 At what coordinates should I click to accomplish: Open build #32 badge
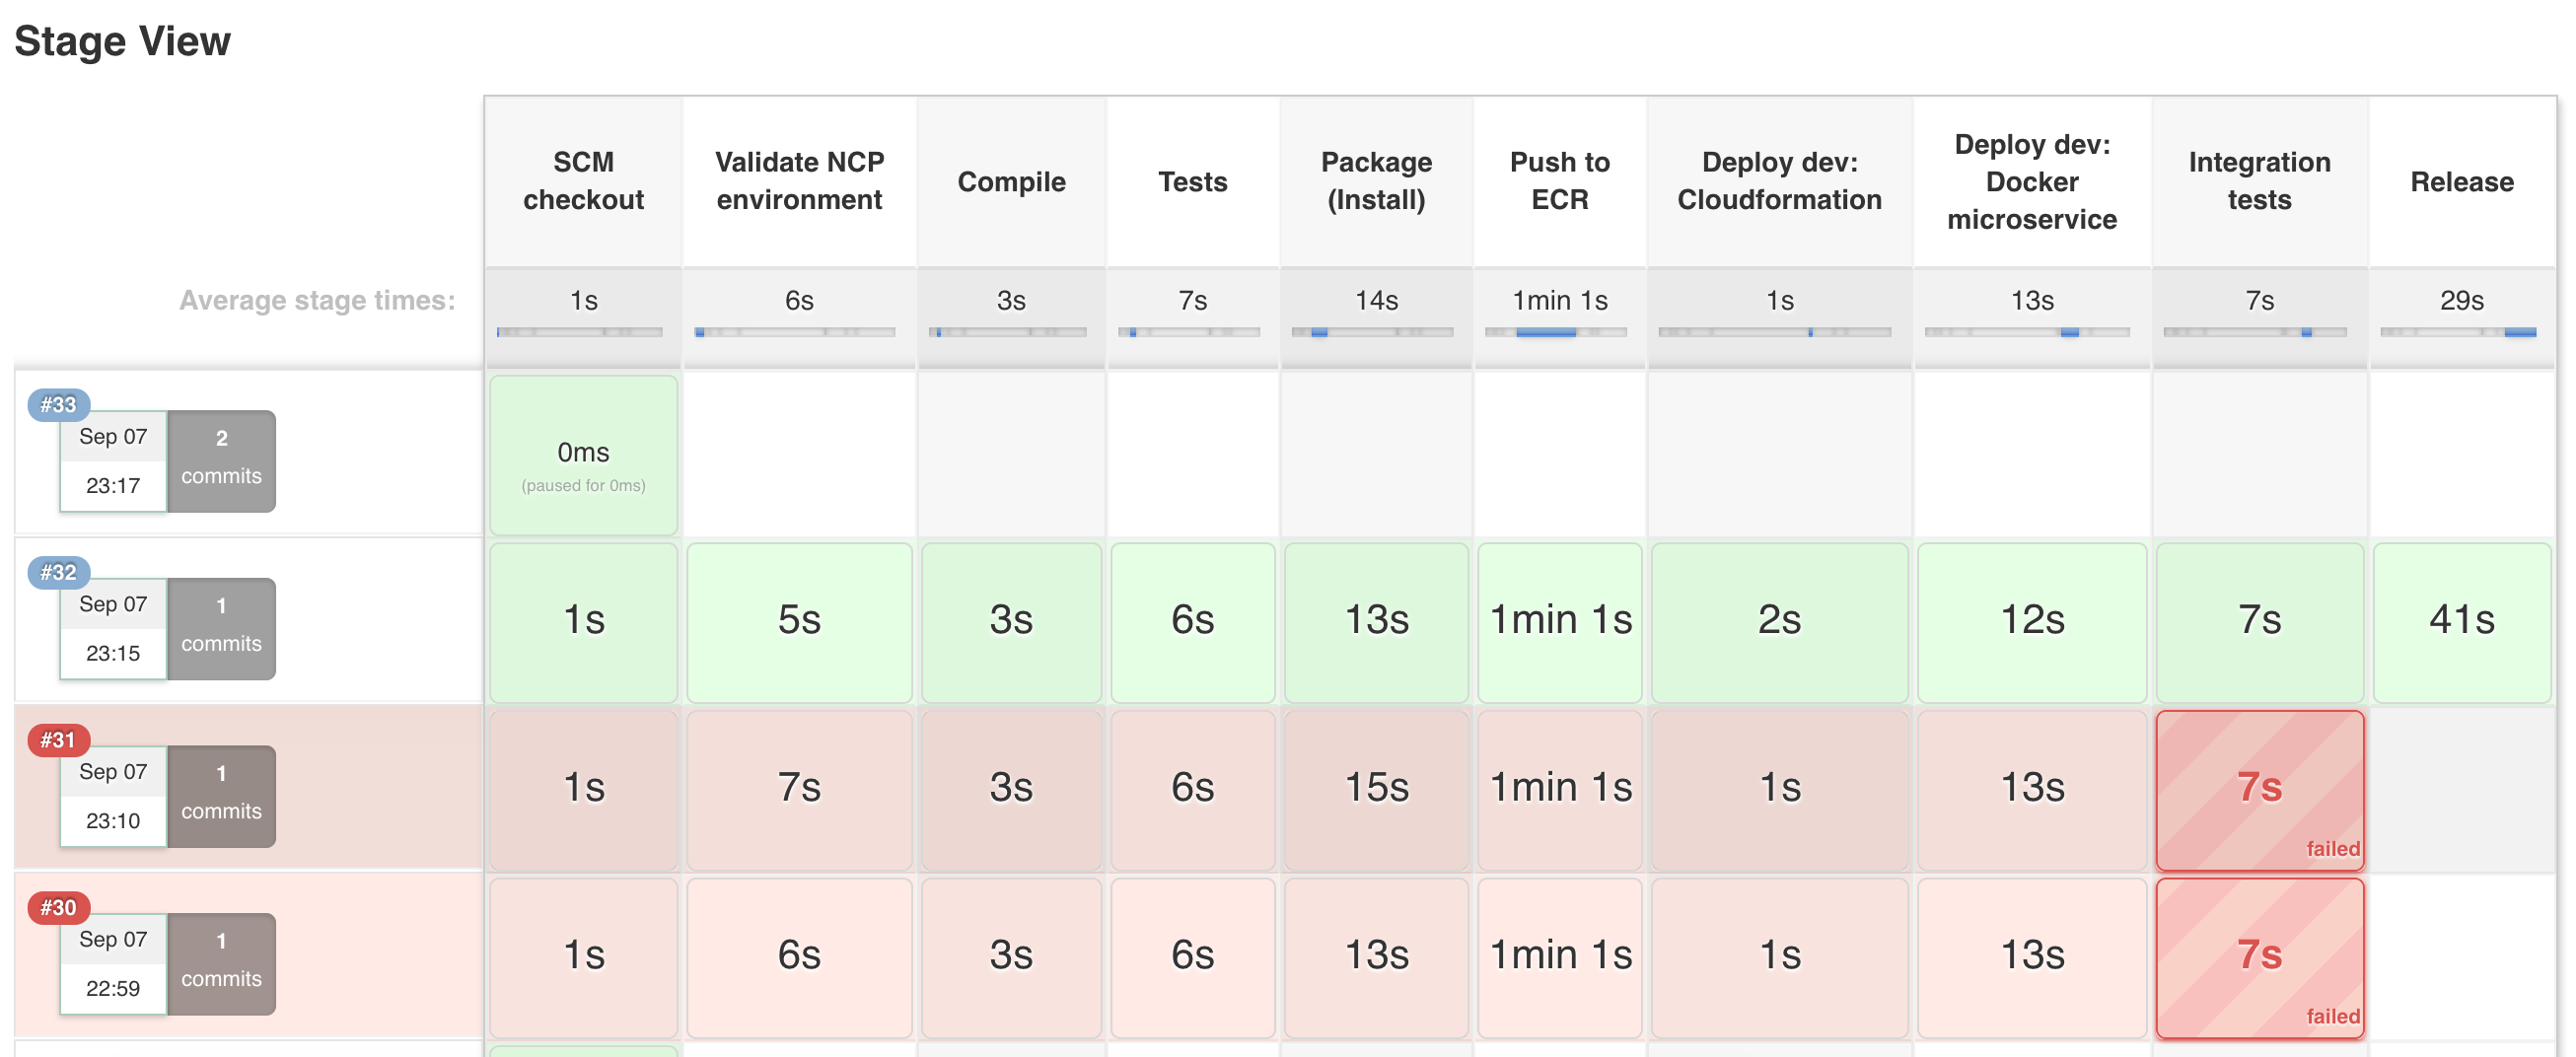tap(59, 573)
